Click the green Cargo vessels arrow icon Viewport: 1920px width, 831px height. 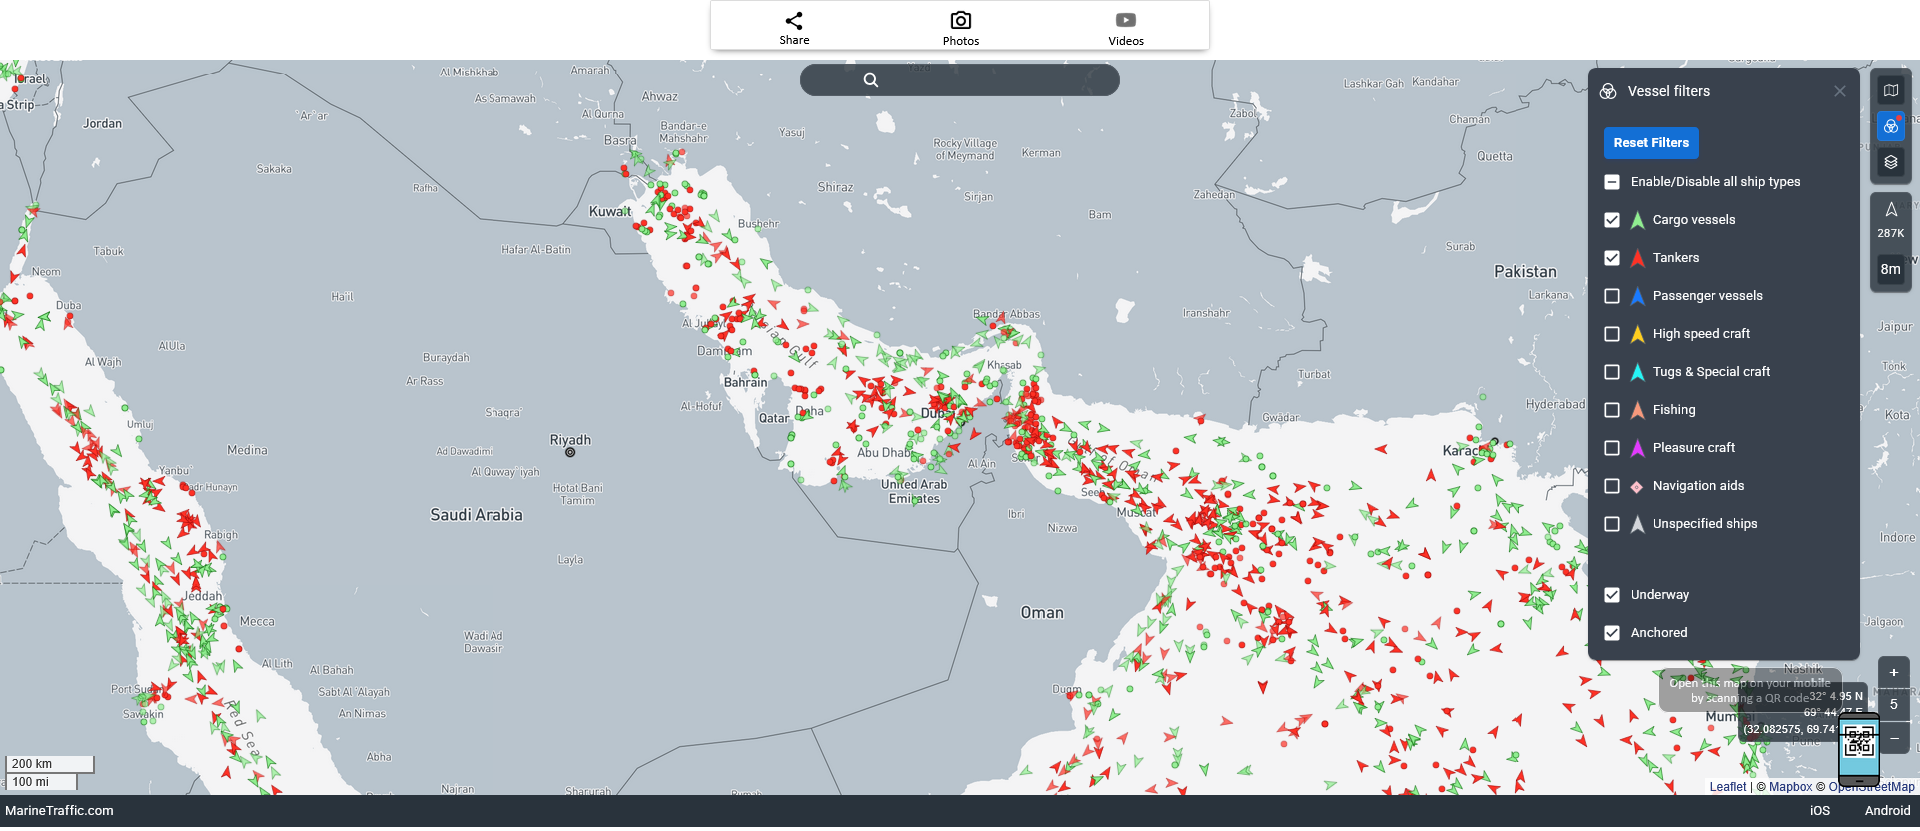point(1638,220)
